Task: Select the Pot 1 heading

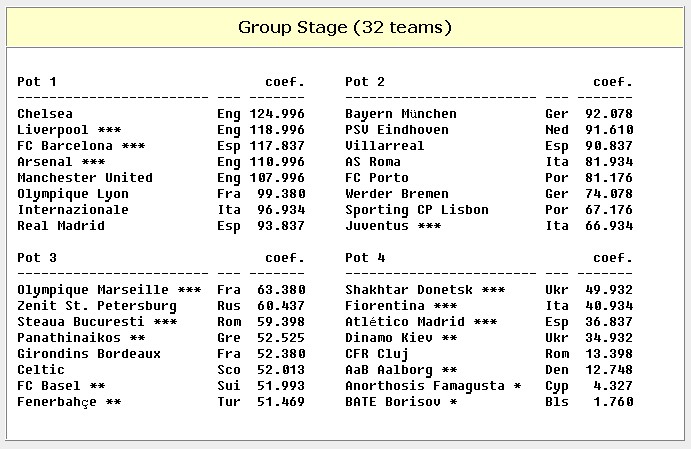Action: 37,82
